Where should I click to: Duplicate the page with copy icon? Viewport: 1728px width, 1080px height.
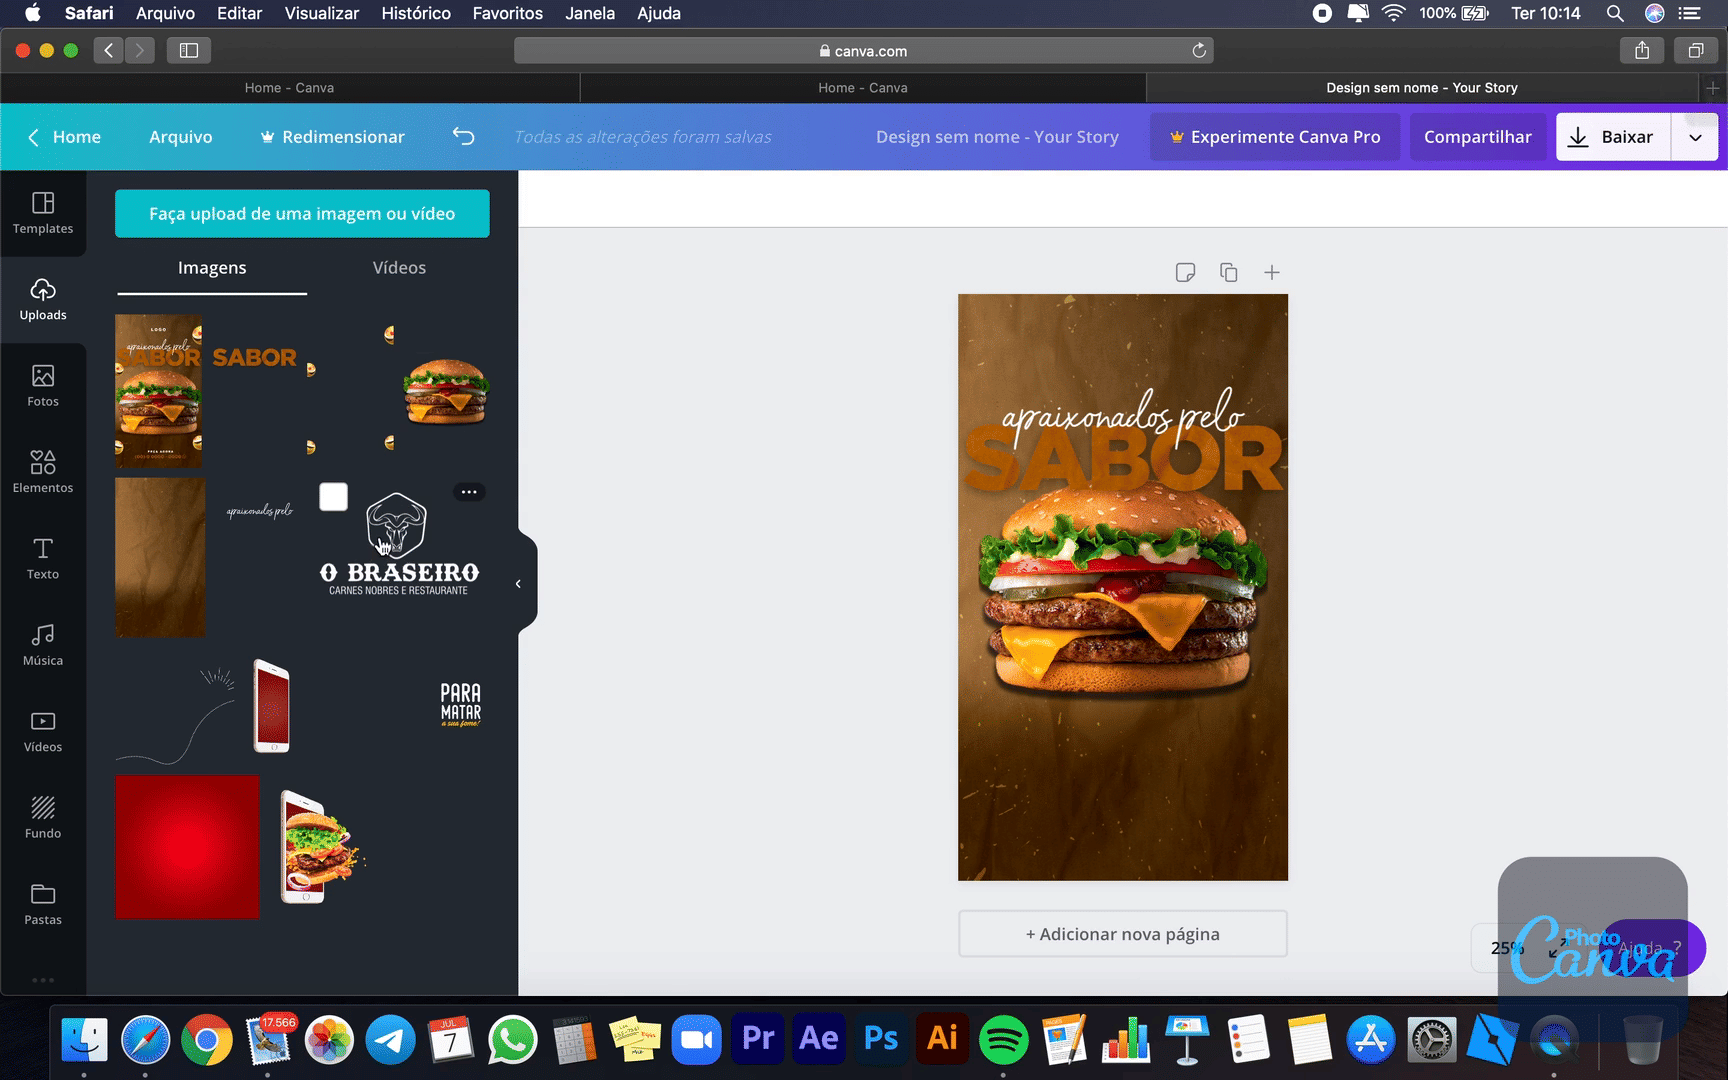coord(1228,272)
